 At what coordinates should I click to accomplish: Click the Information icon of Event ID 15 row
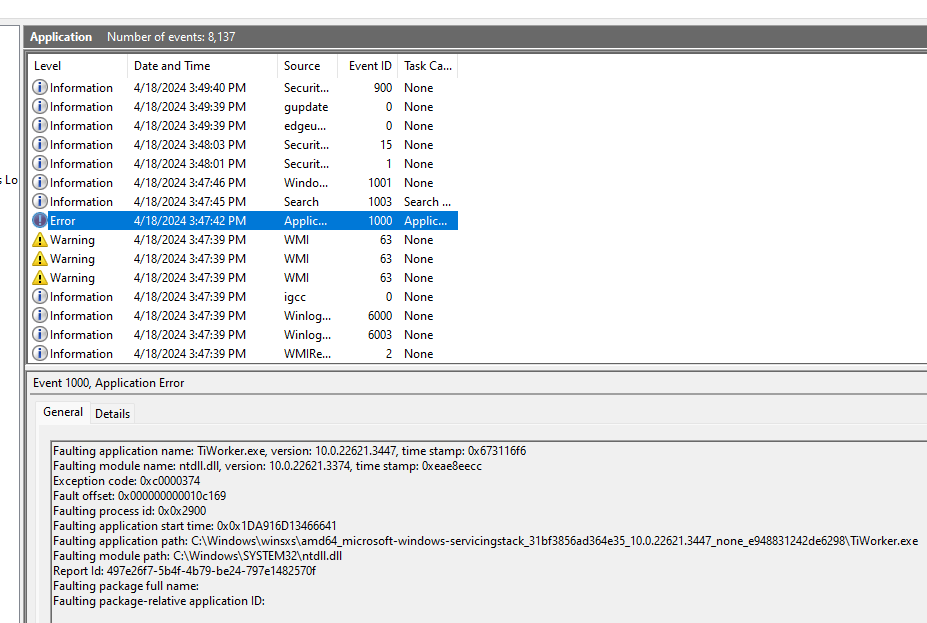tap(40, 144)
